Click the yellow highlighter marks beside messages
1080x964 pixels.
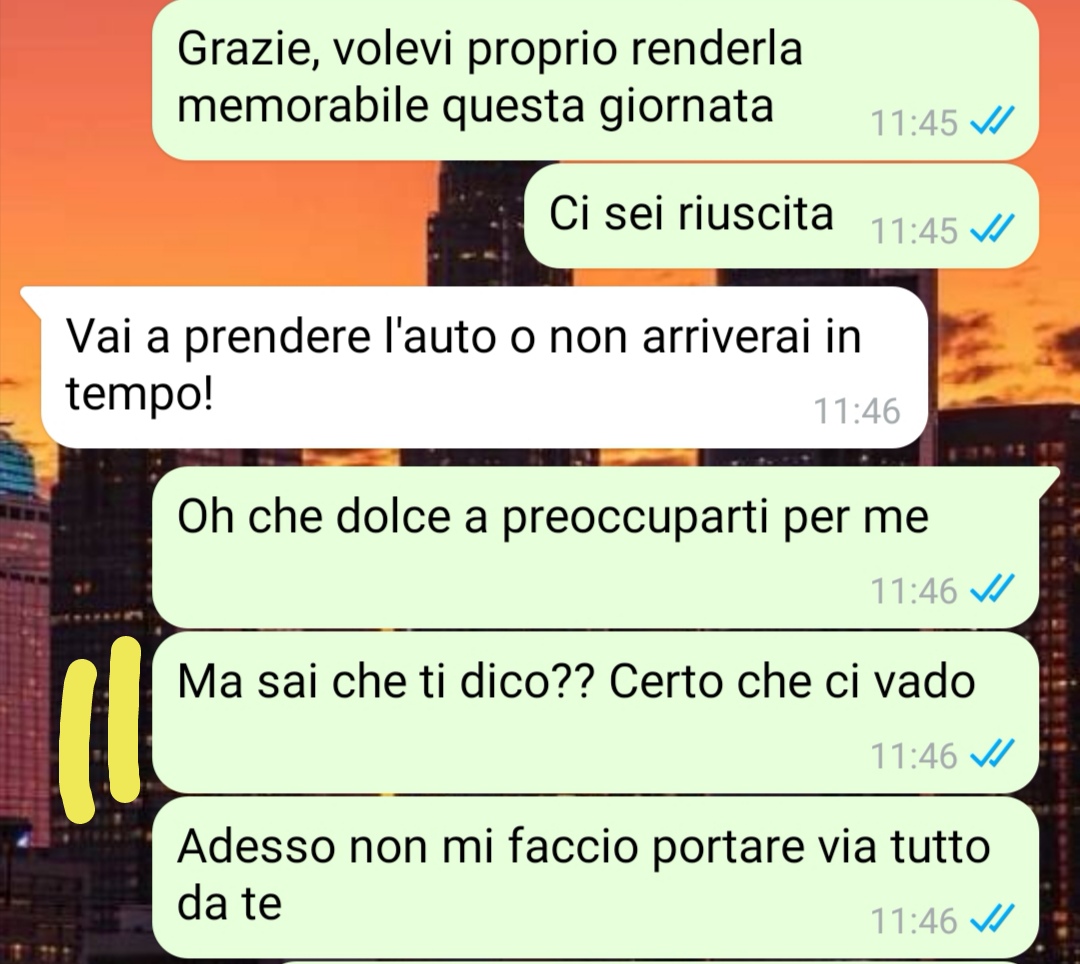[101, 729]
